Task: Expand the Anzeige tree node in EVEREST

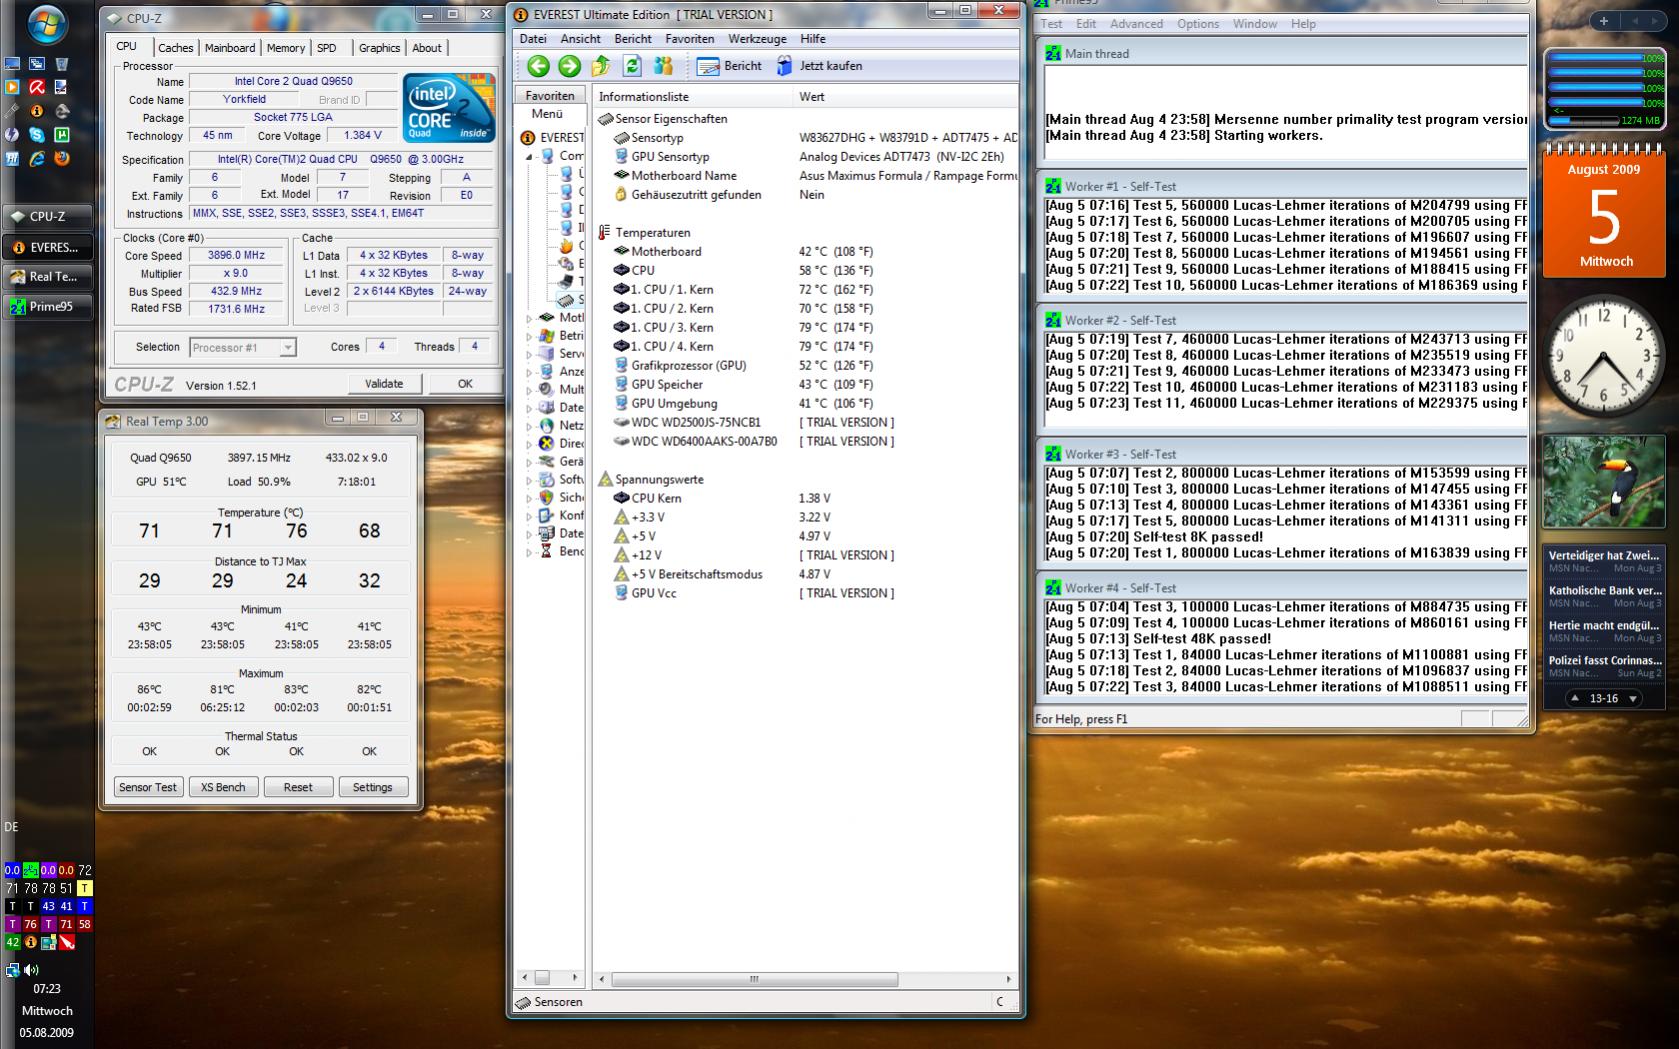Action: [x=529, y=372]
